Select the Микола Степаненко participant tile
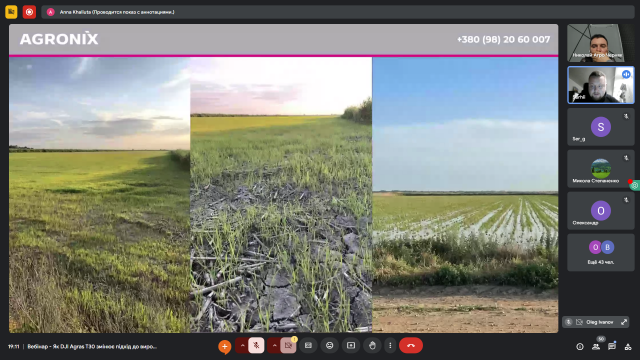The height and width of the screenshot is (360, 640). tap(601, 169)
